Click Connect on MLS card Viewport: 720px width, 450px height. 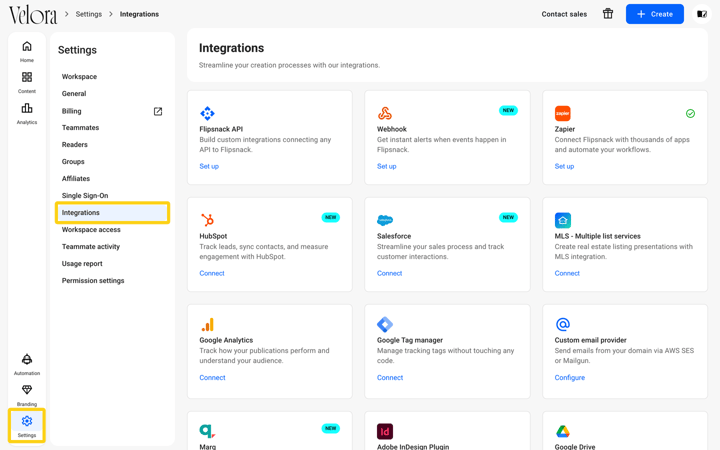click(567, 273)
